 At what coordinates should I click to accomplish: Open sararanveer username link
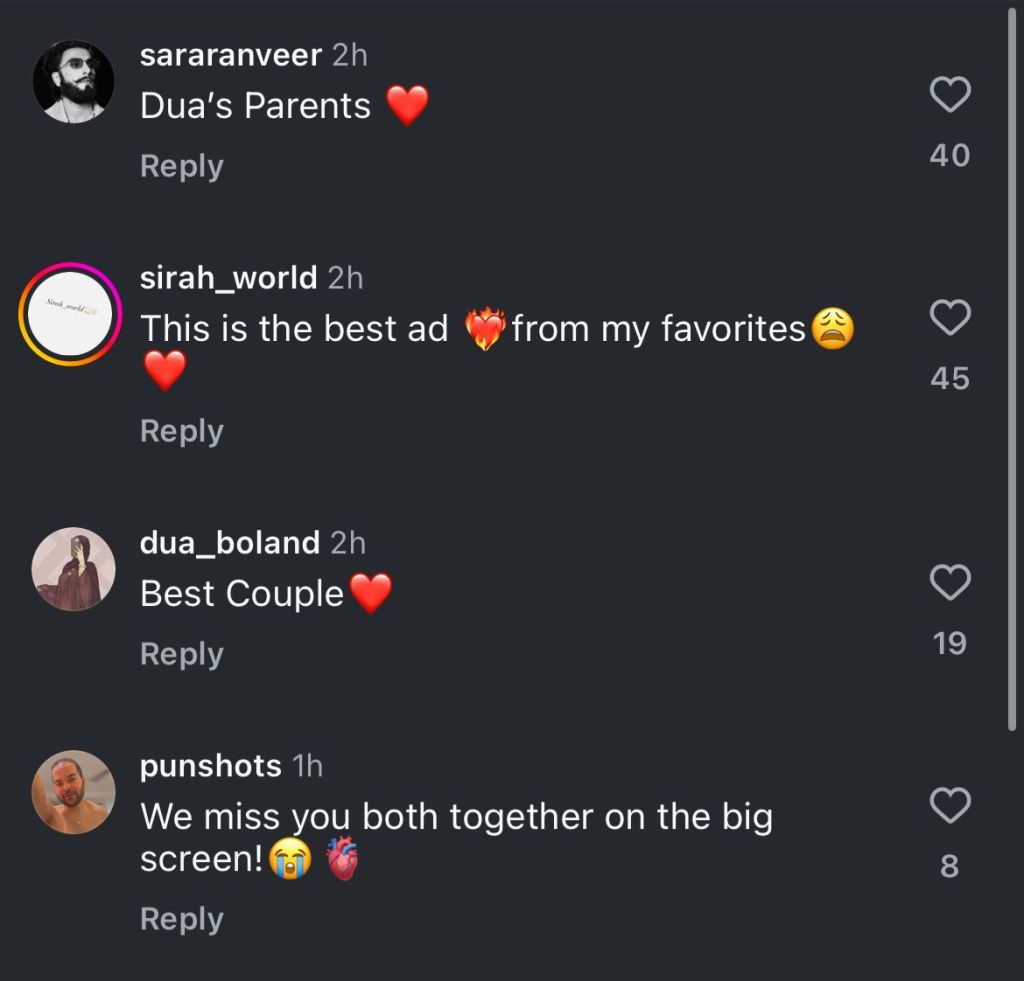(231, 55)
